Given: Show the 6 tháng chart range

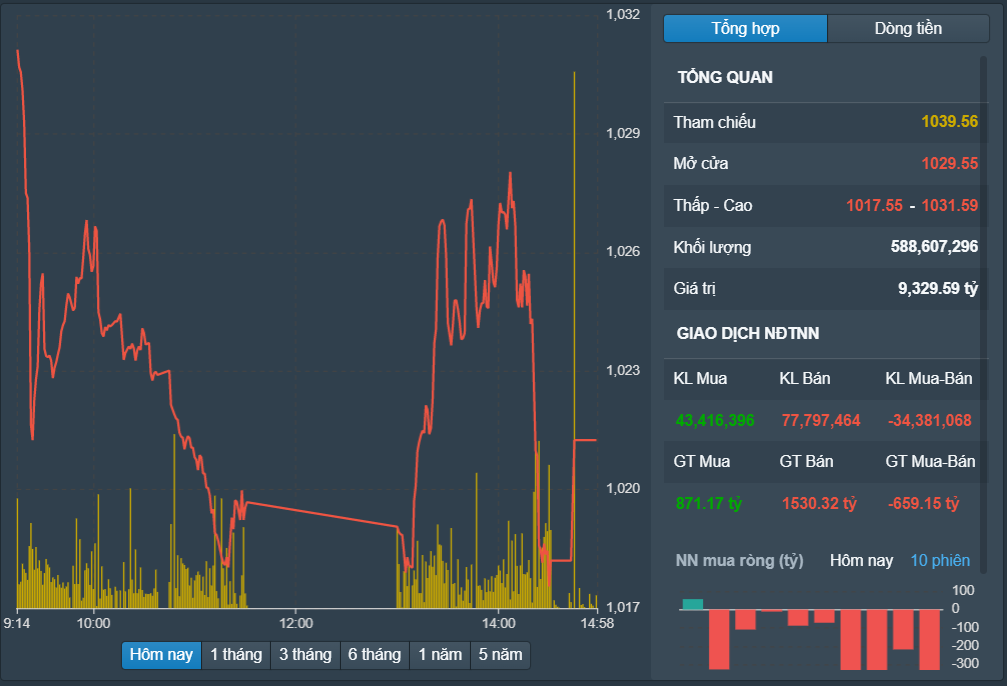Looking at the screenshot, I should tap(374, 655).
